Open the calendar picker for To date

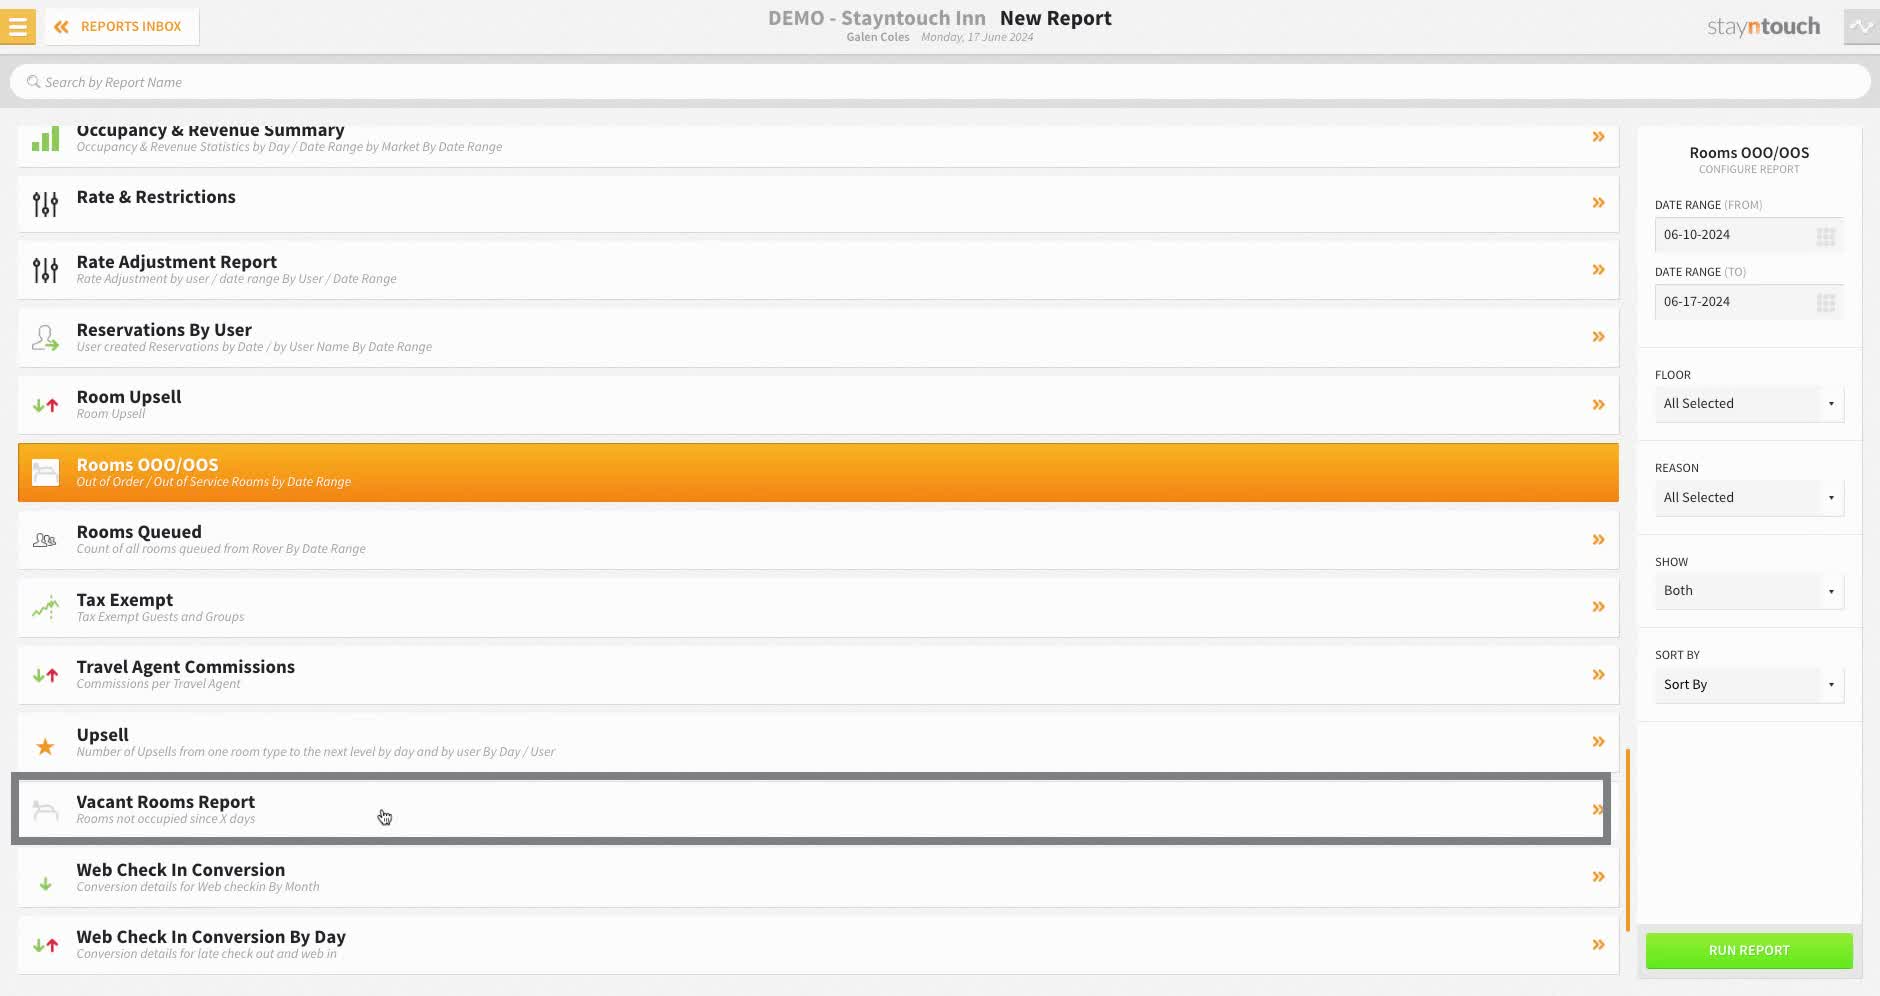[x=1826, y=303]
